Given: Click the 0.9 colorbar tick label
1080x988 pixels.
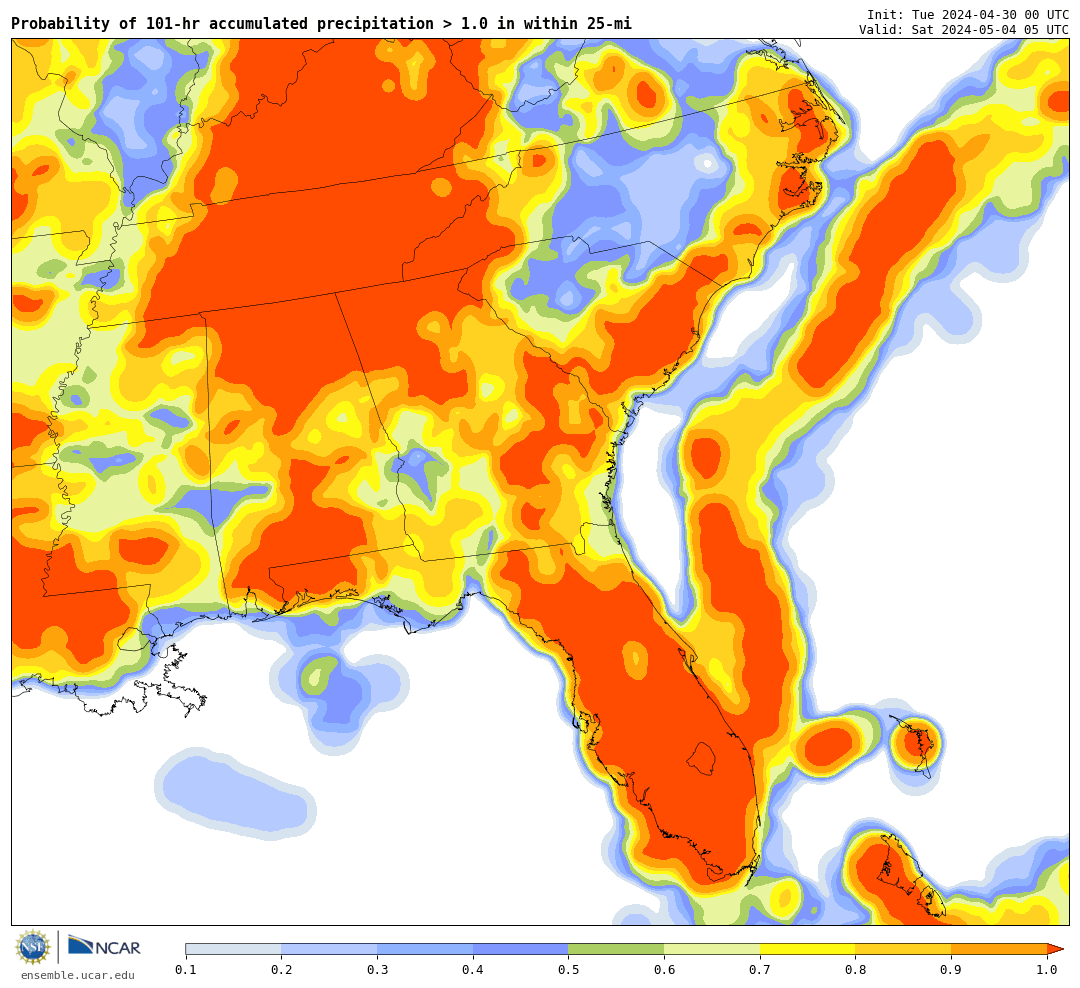Looking at the screenshot, I should [951, 970].
